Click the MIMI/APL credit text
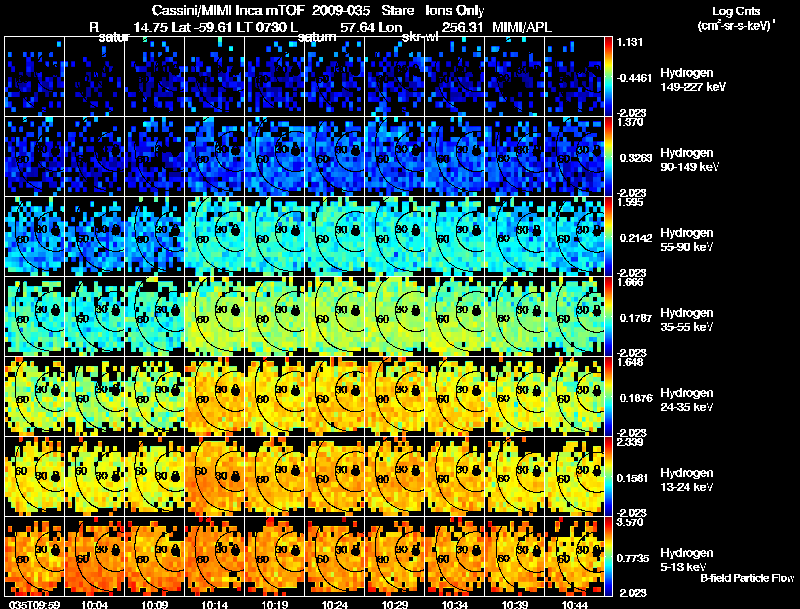 (x=521, y=27)
